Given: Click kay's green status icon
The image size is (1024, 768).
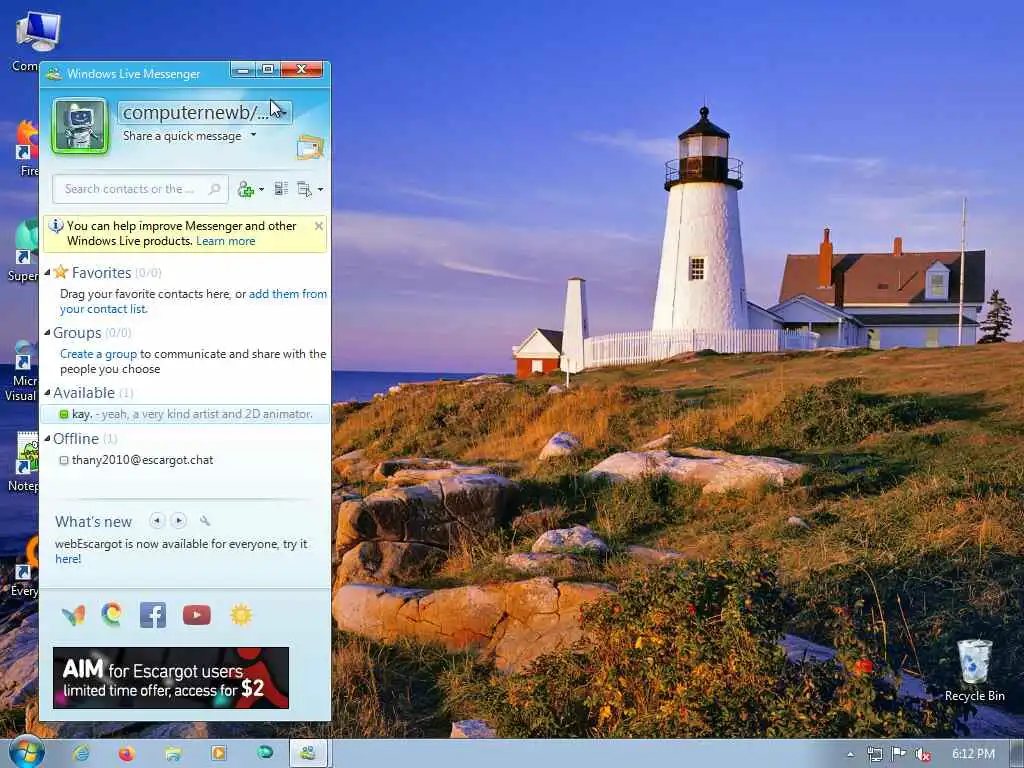Looking at the screenshot, I should pyautogui.click(x=63, y=414).
